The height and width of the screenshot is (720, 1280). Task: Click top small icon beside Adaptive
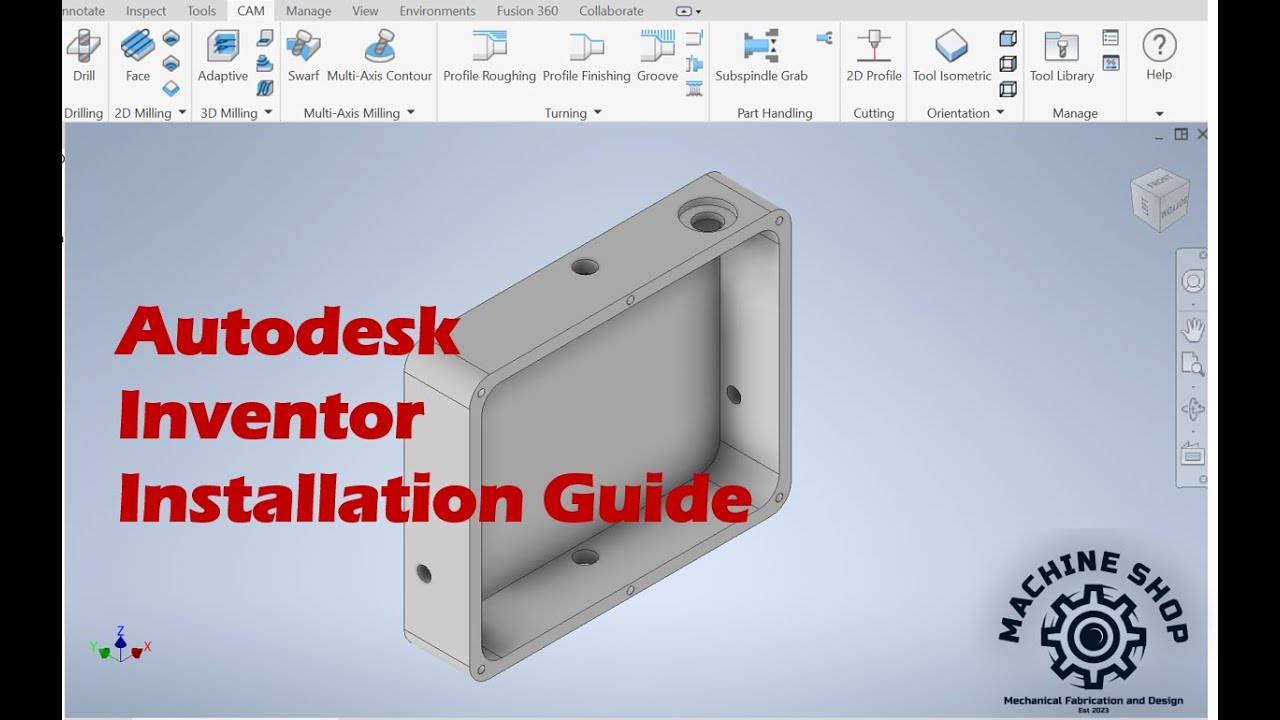click(x=265, y=38)
